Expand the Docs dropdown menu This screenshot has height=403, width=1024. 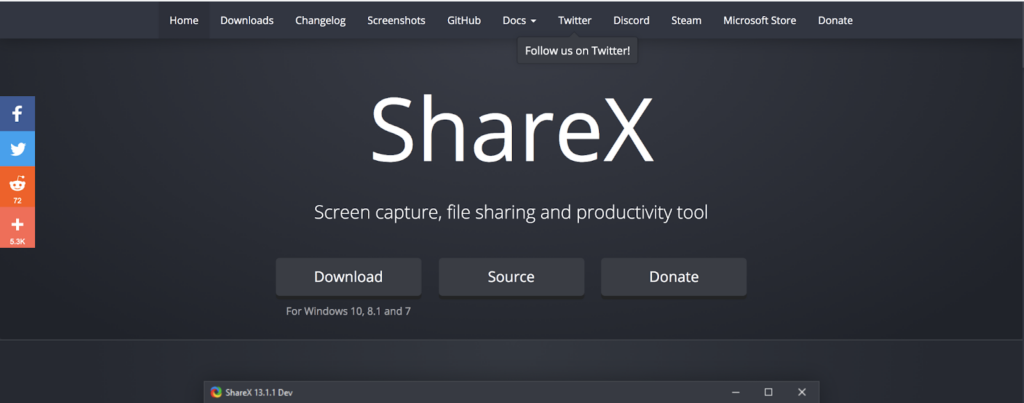click(519, 20)
